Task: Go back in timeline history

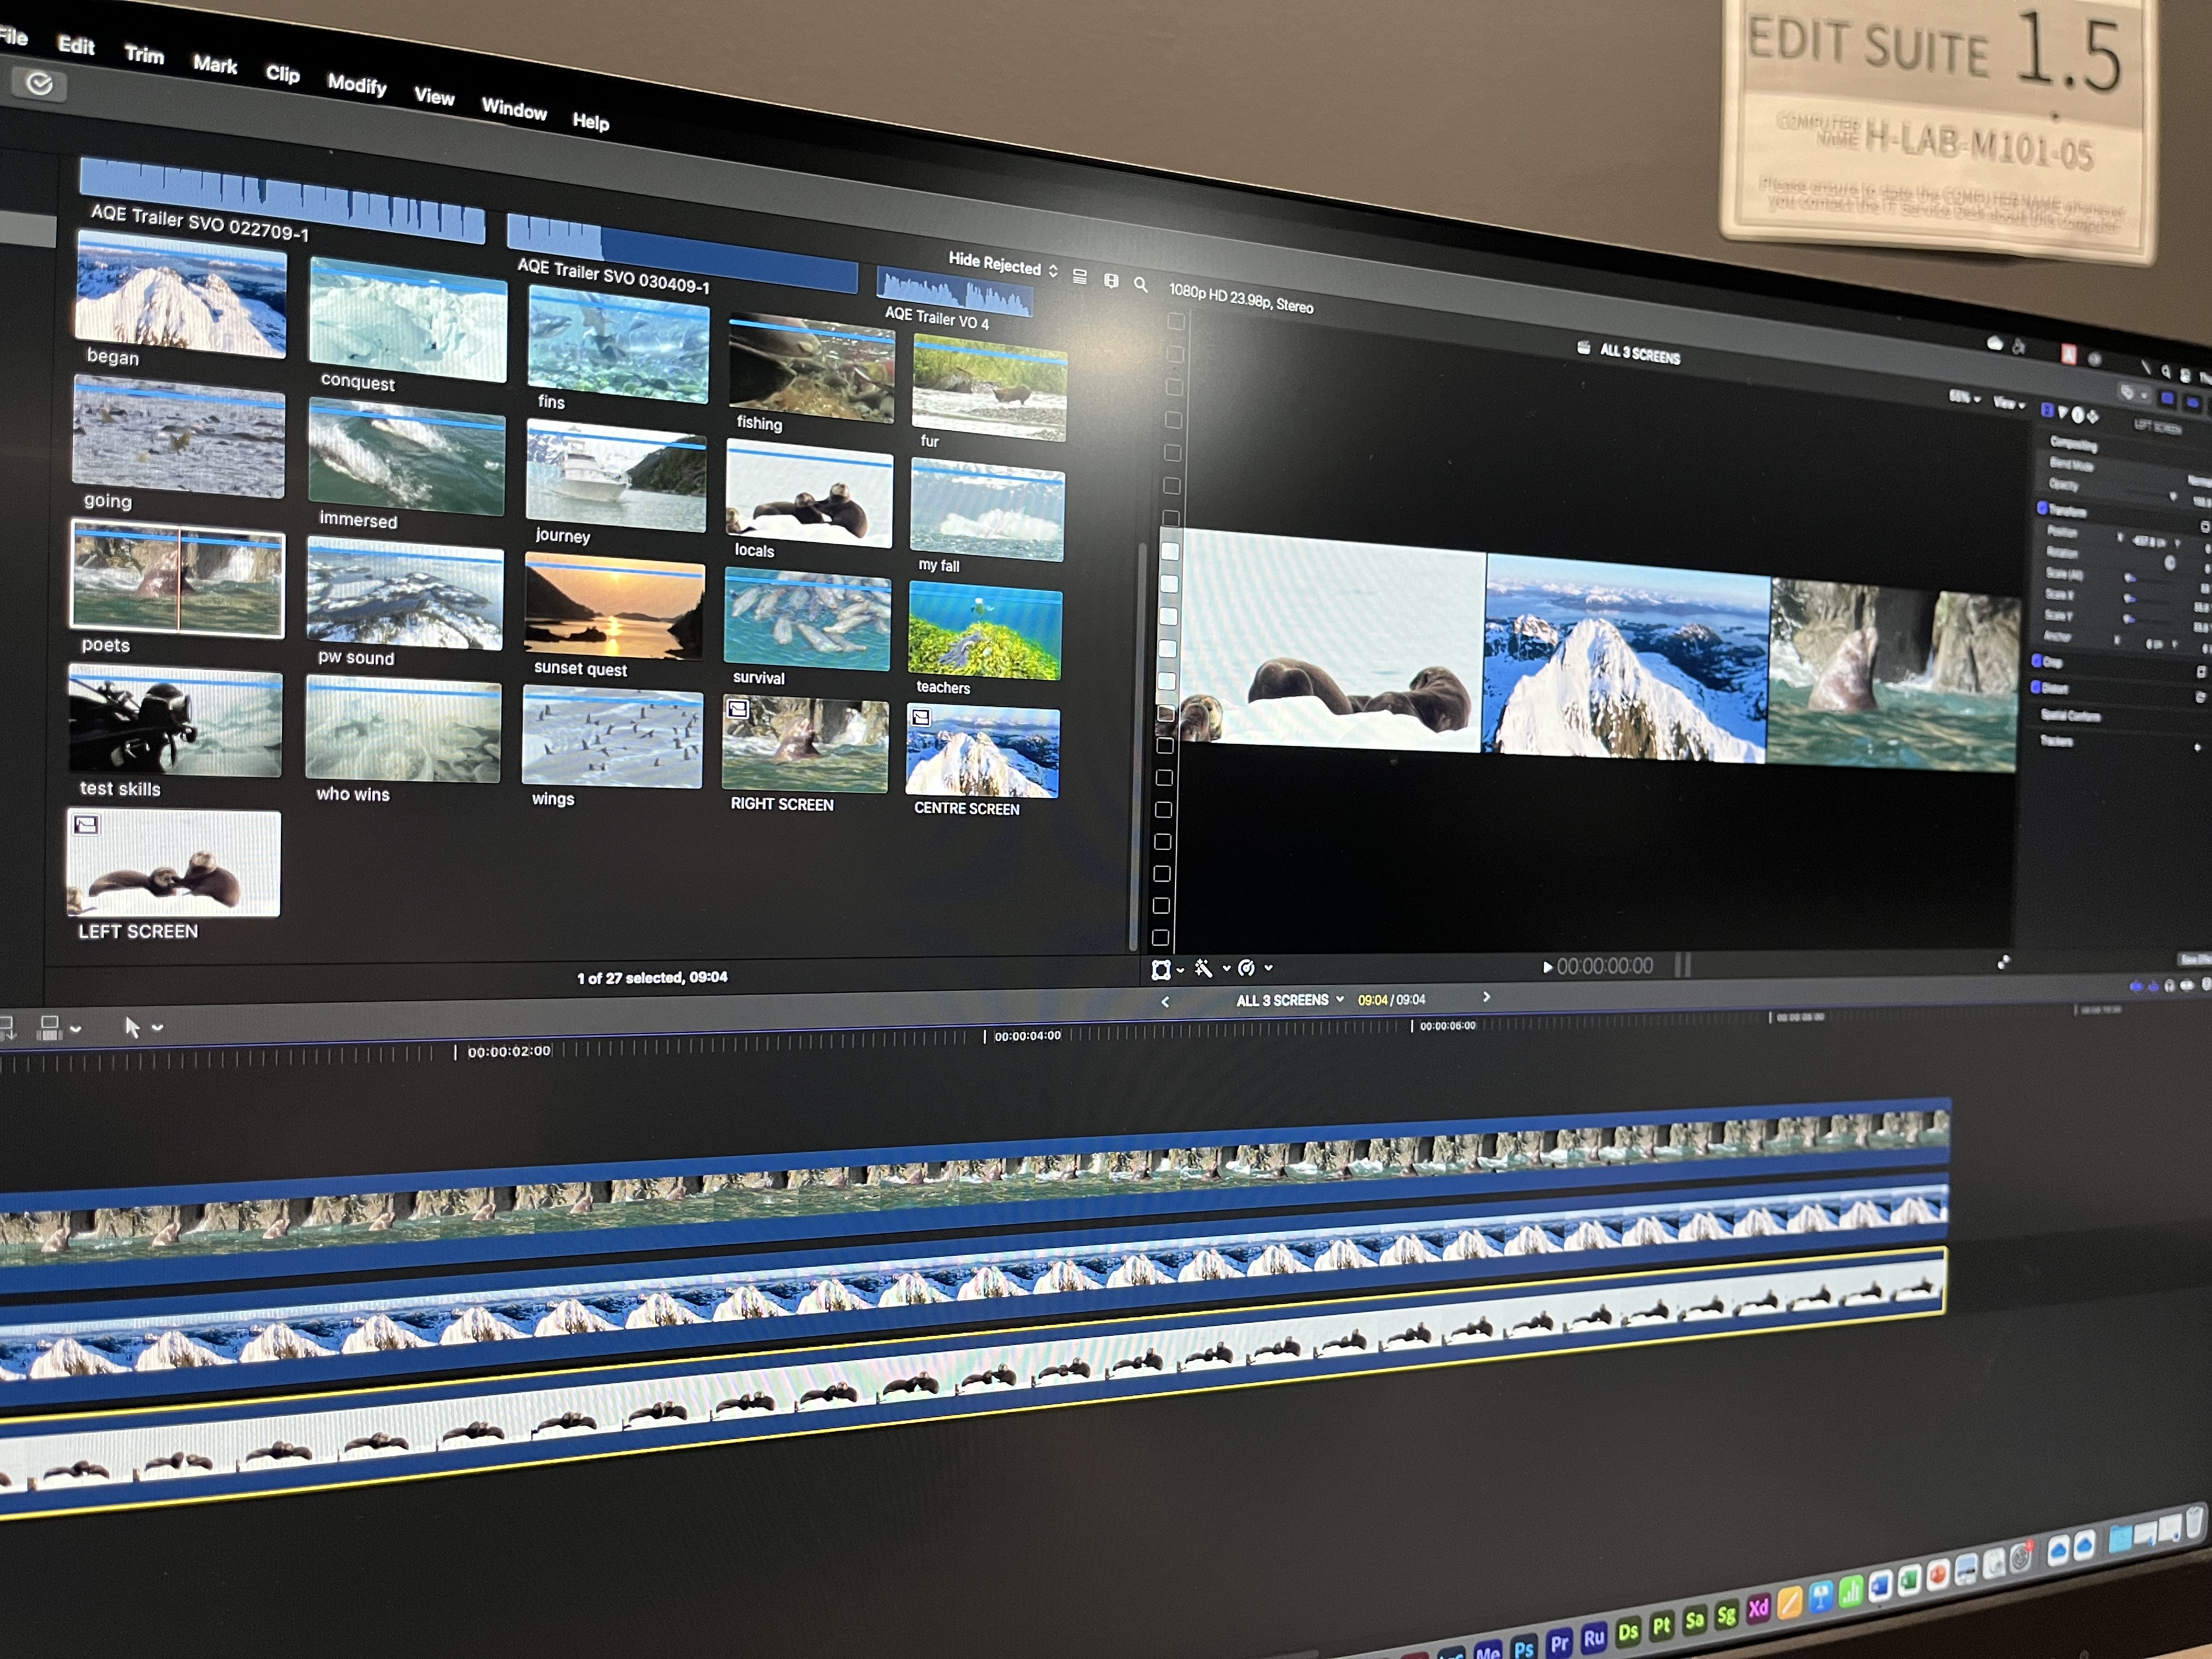Action: [1165, 1002]
